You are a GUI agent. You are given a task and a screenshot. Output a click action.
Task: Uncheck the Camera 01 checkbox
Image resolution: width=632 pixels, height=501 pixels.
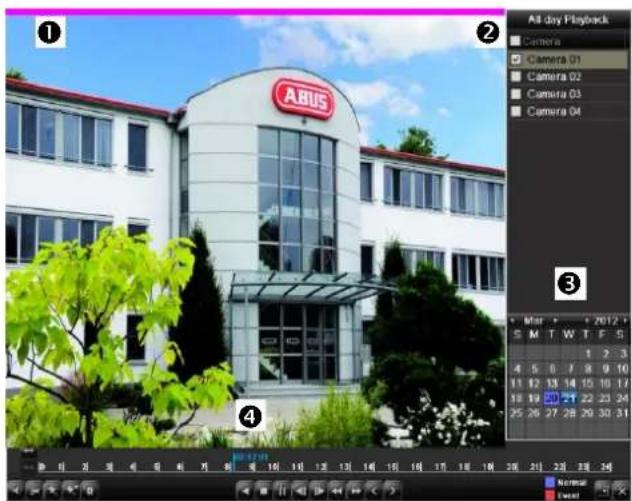[516, 59]
